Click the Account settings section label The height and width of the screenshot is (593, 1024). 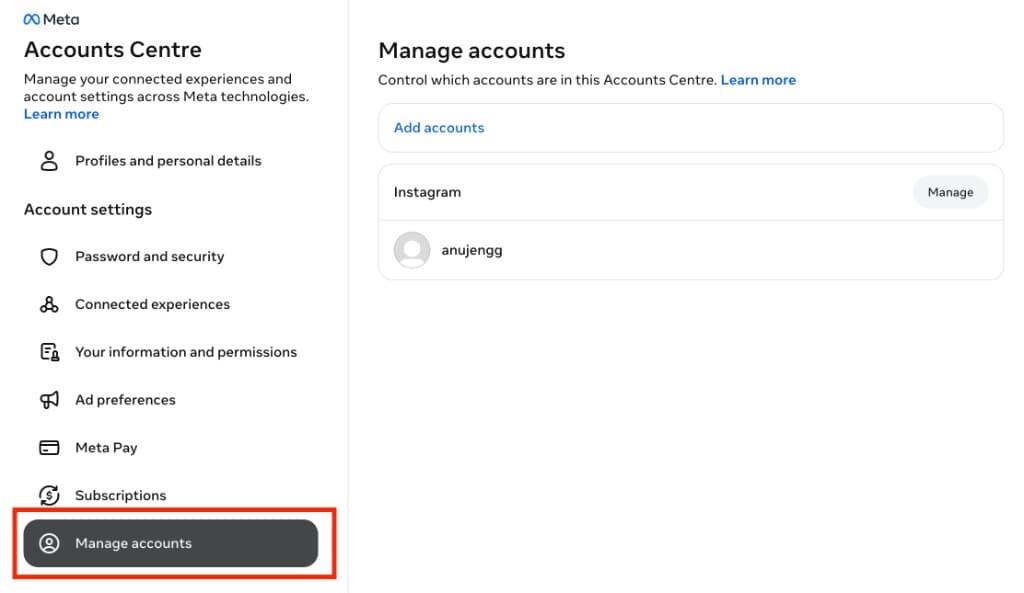(x=88, y=210)
